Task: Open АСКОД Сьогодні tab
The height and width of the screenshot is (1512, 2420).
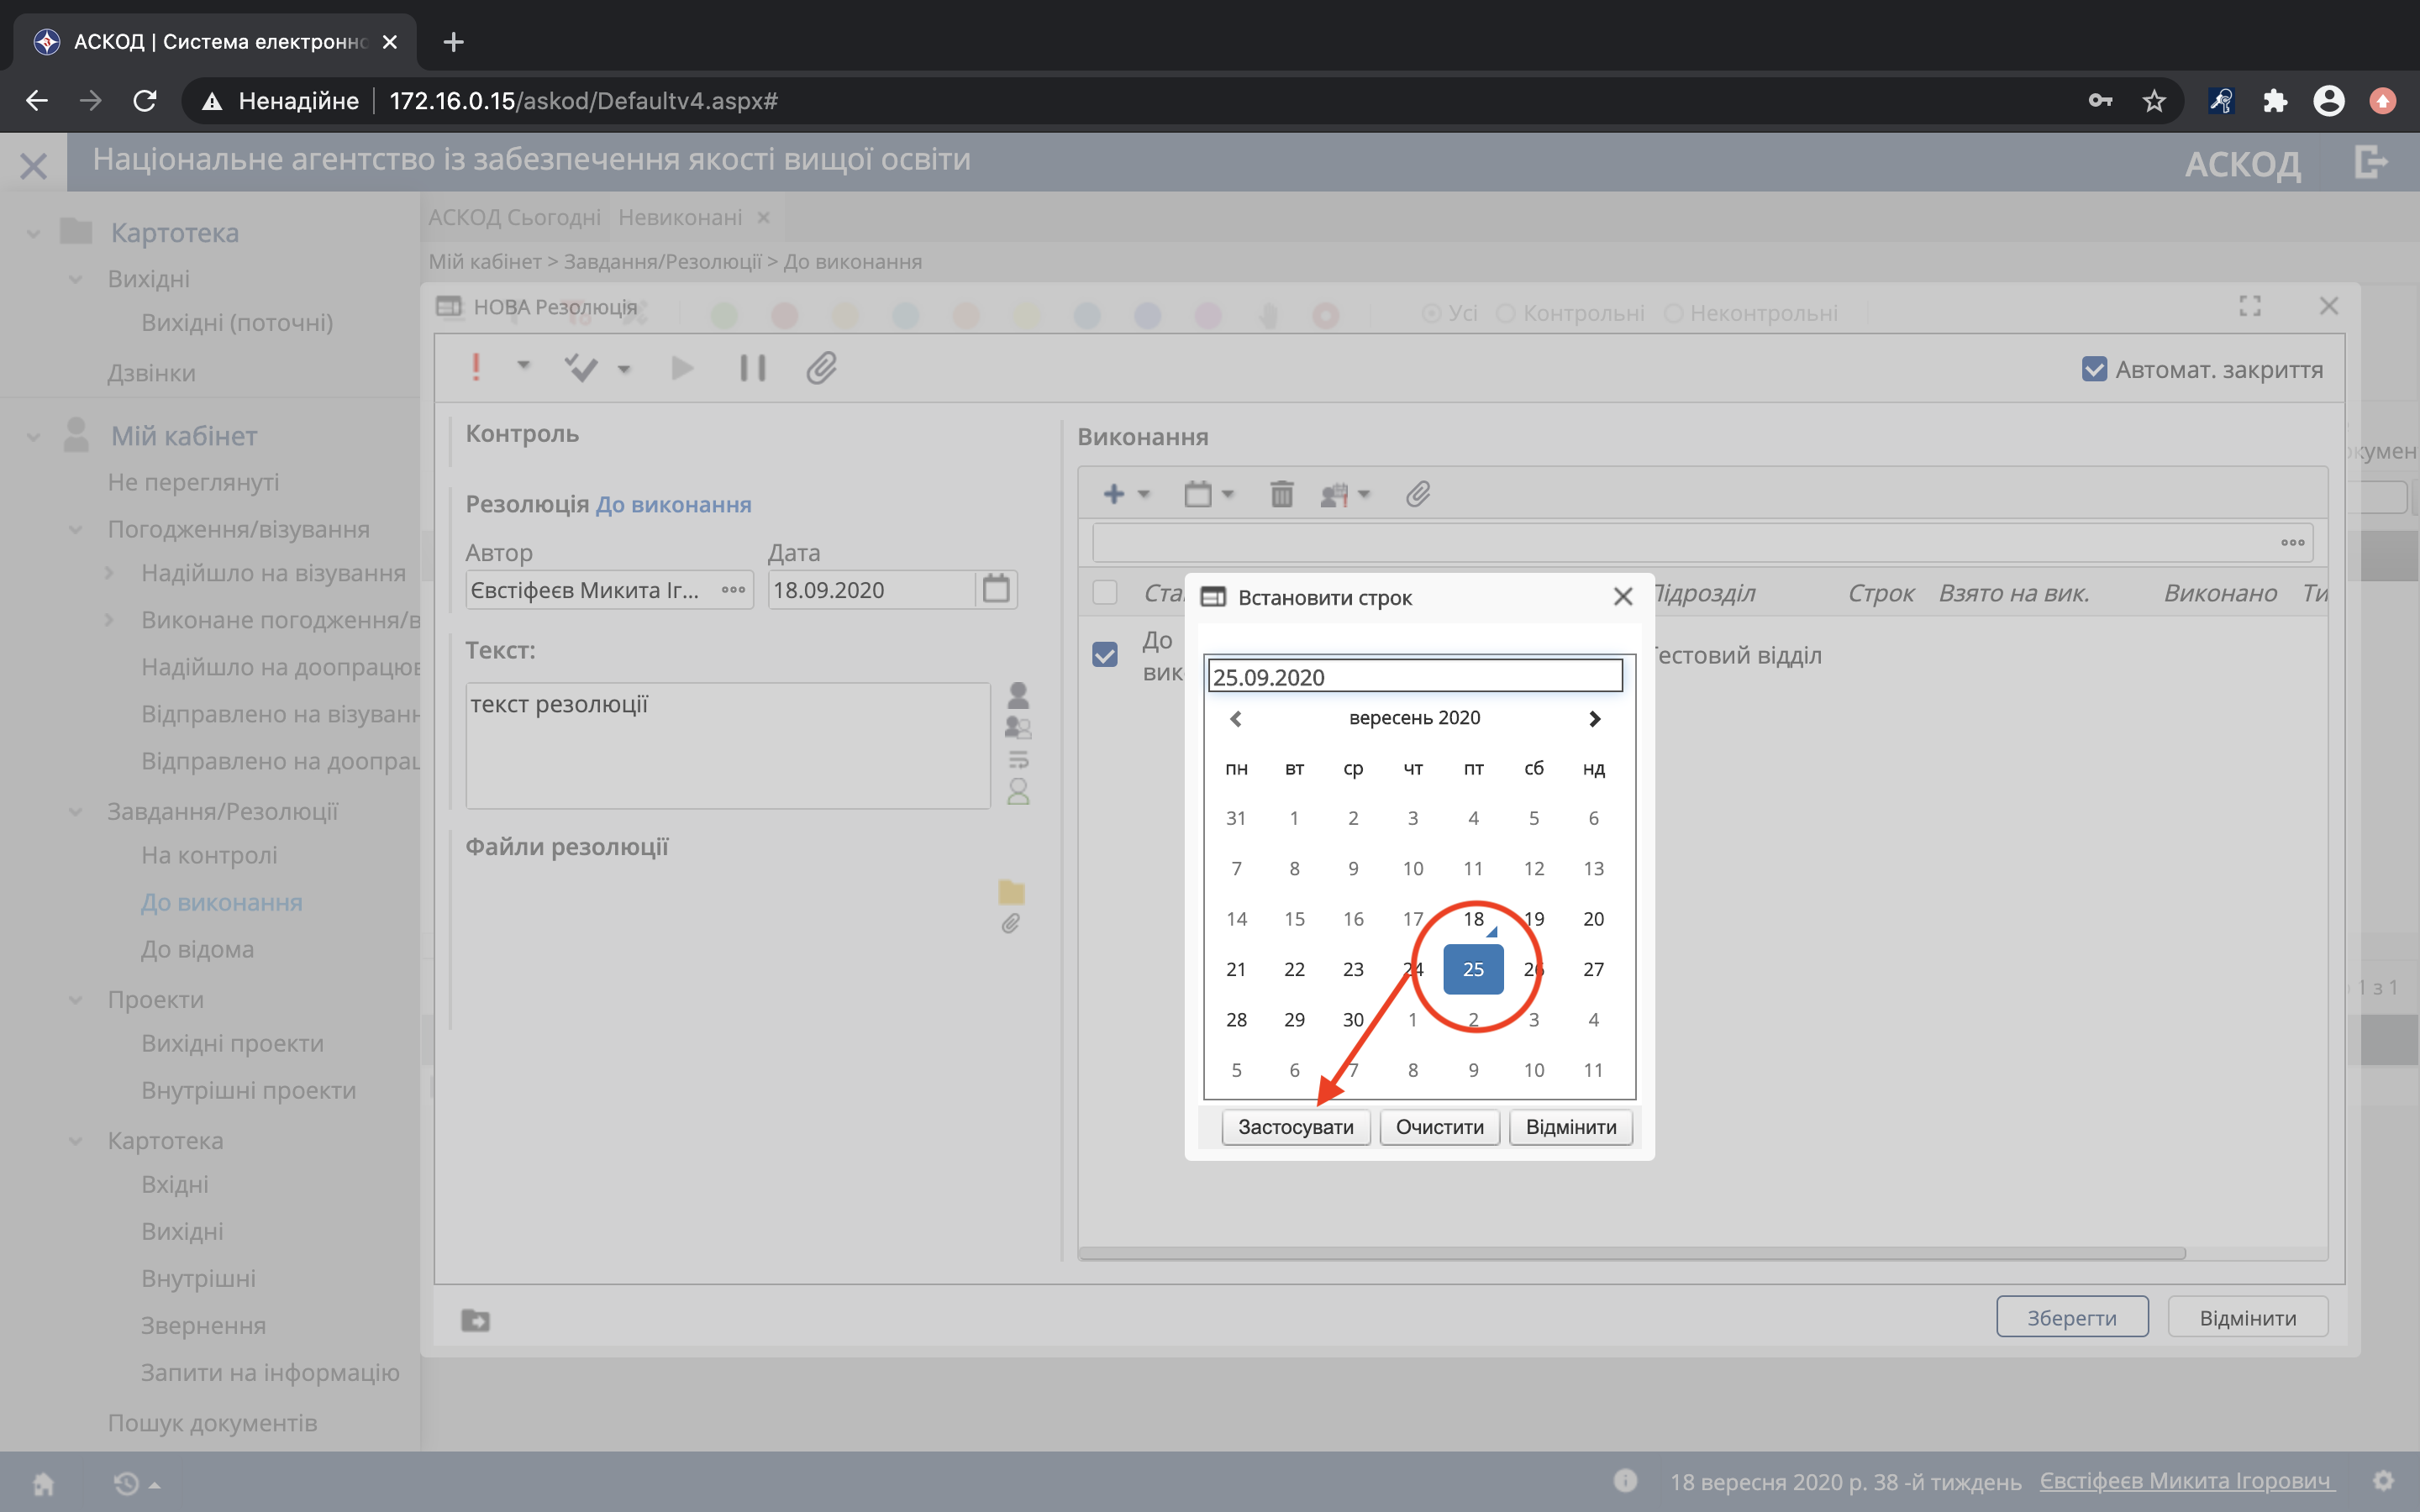Action: tap(514, 217)
